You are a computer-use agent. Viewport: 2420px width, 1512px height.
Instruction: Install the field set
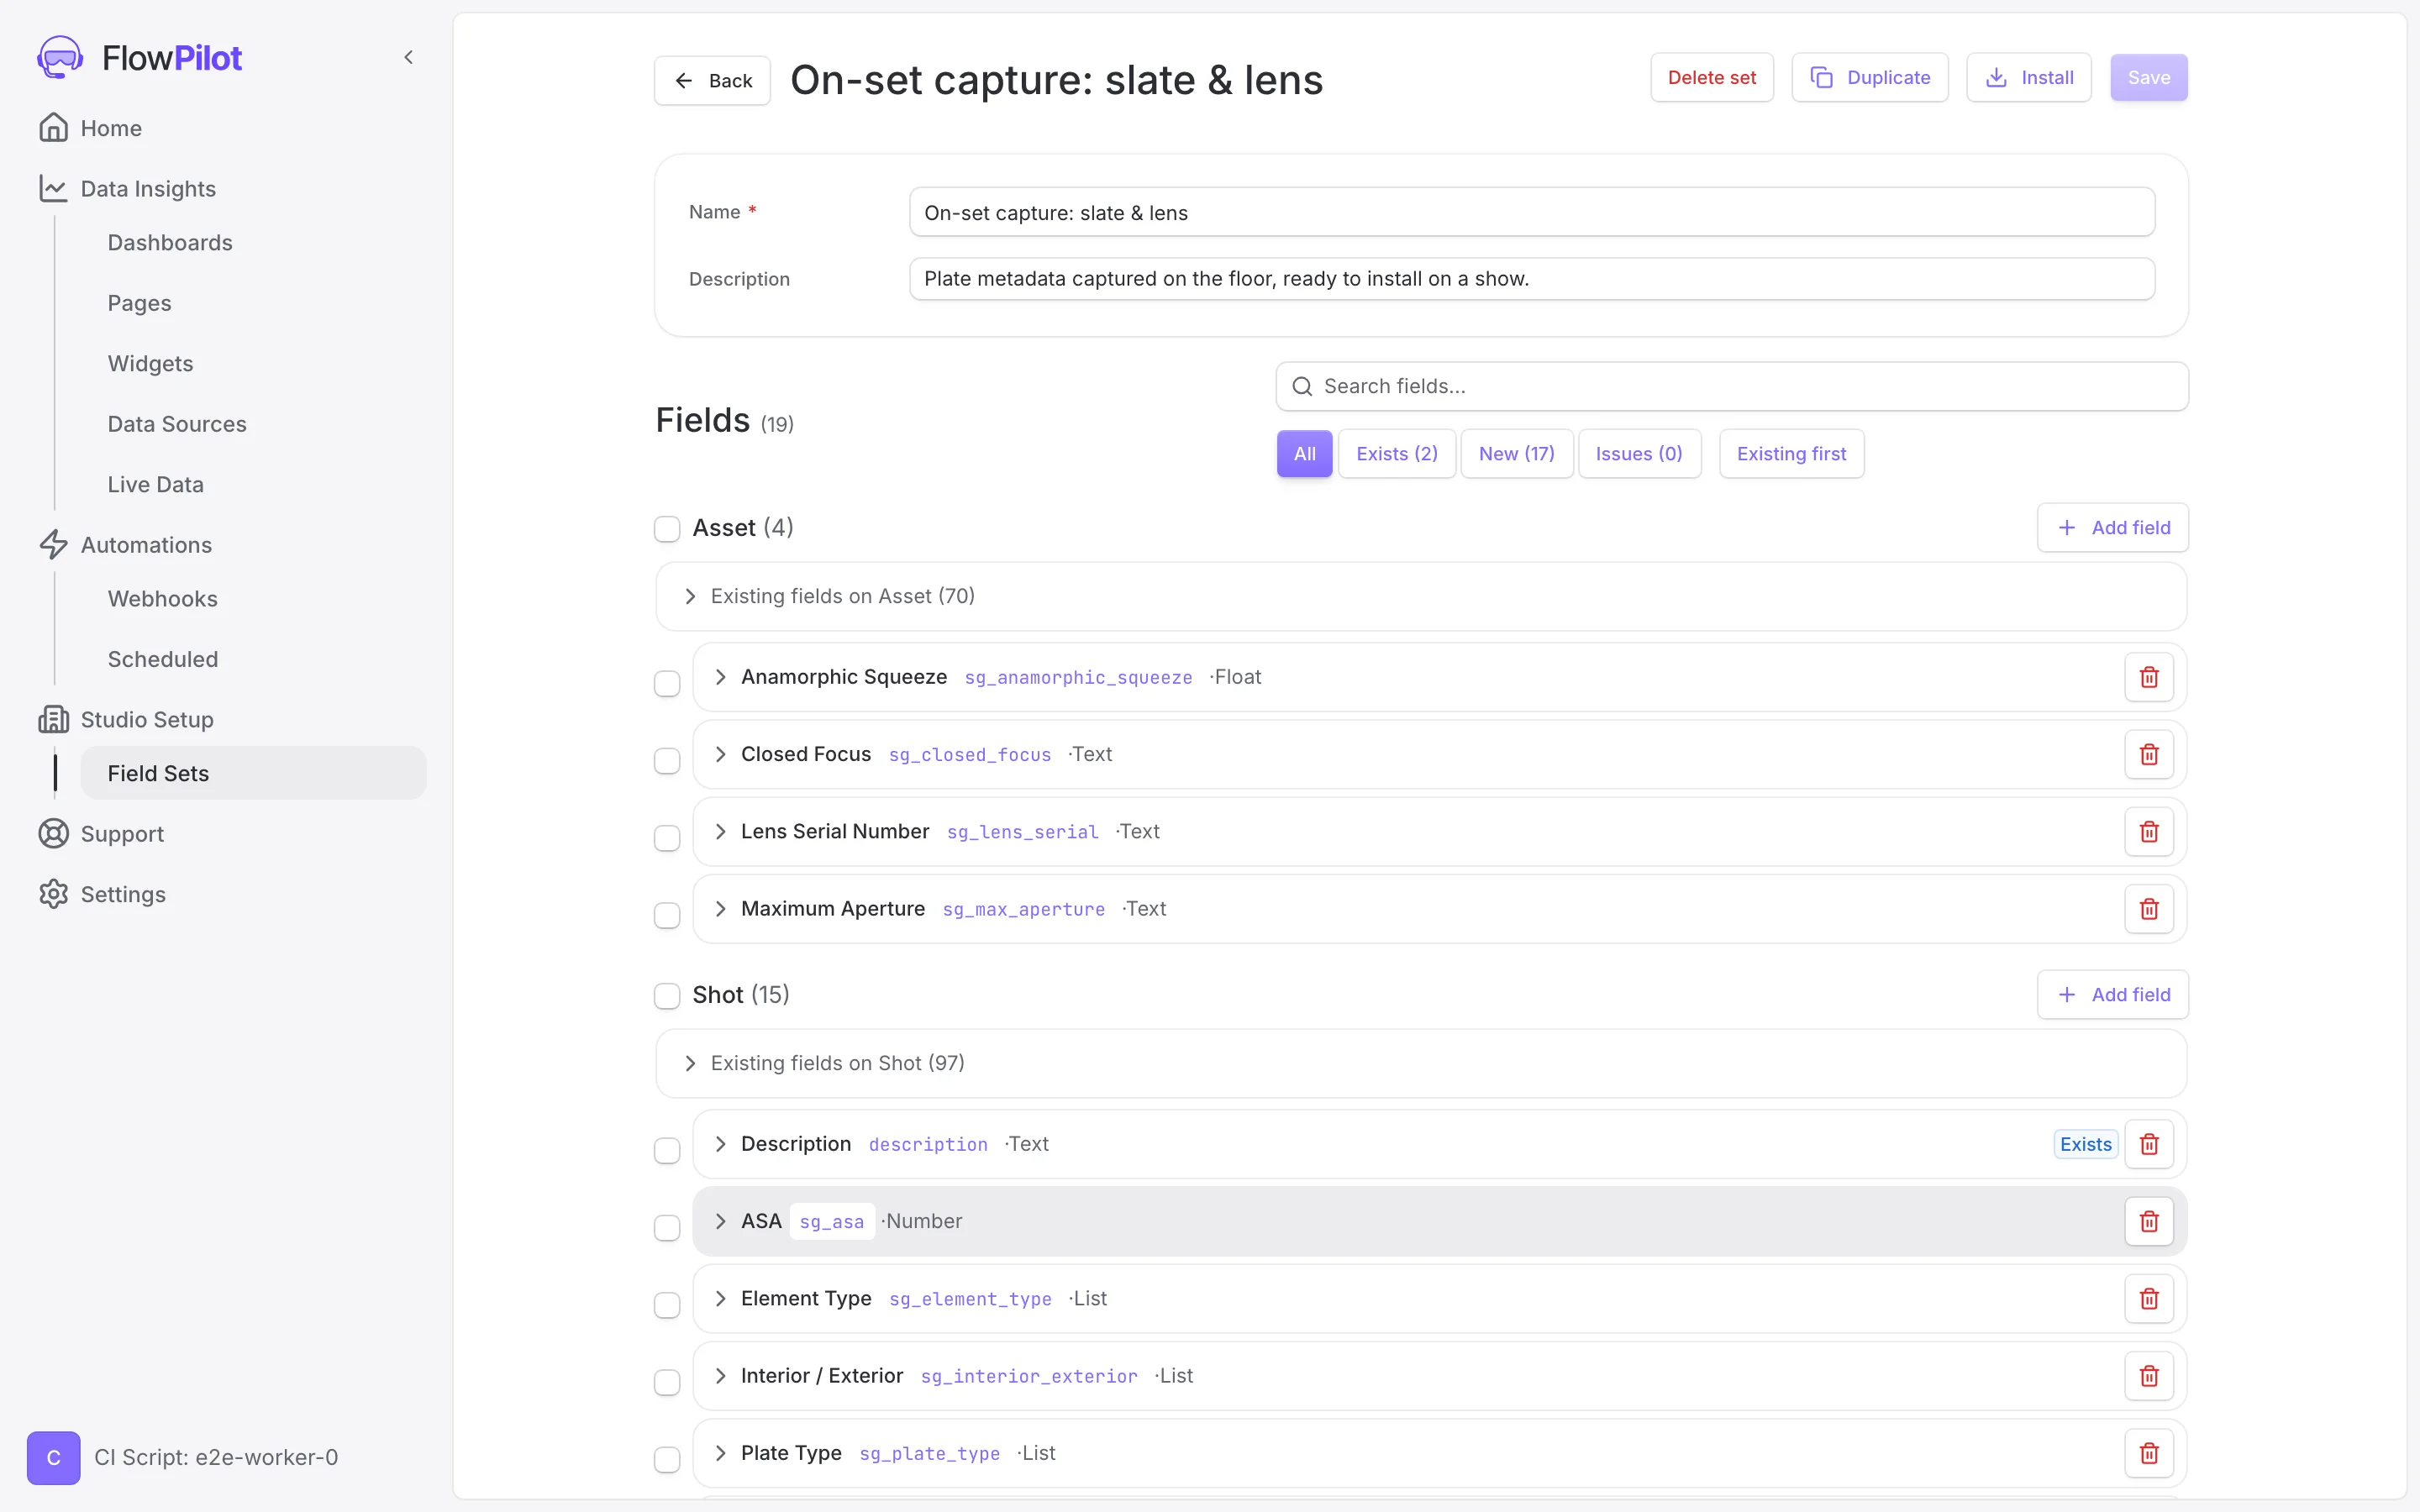(2028, 77)
